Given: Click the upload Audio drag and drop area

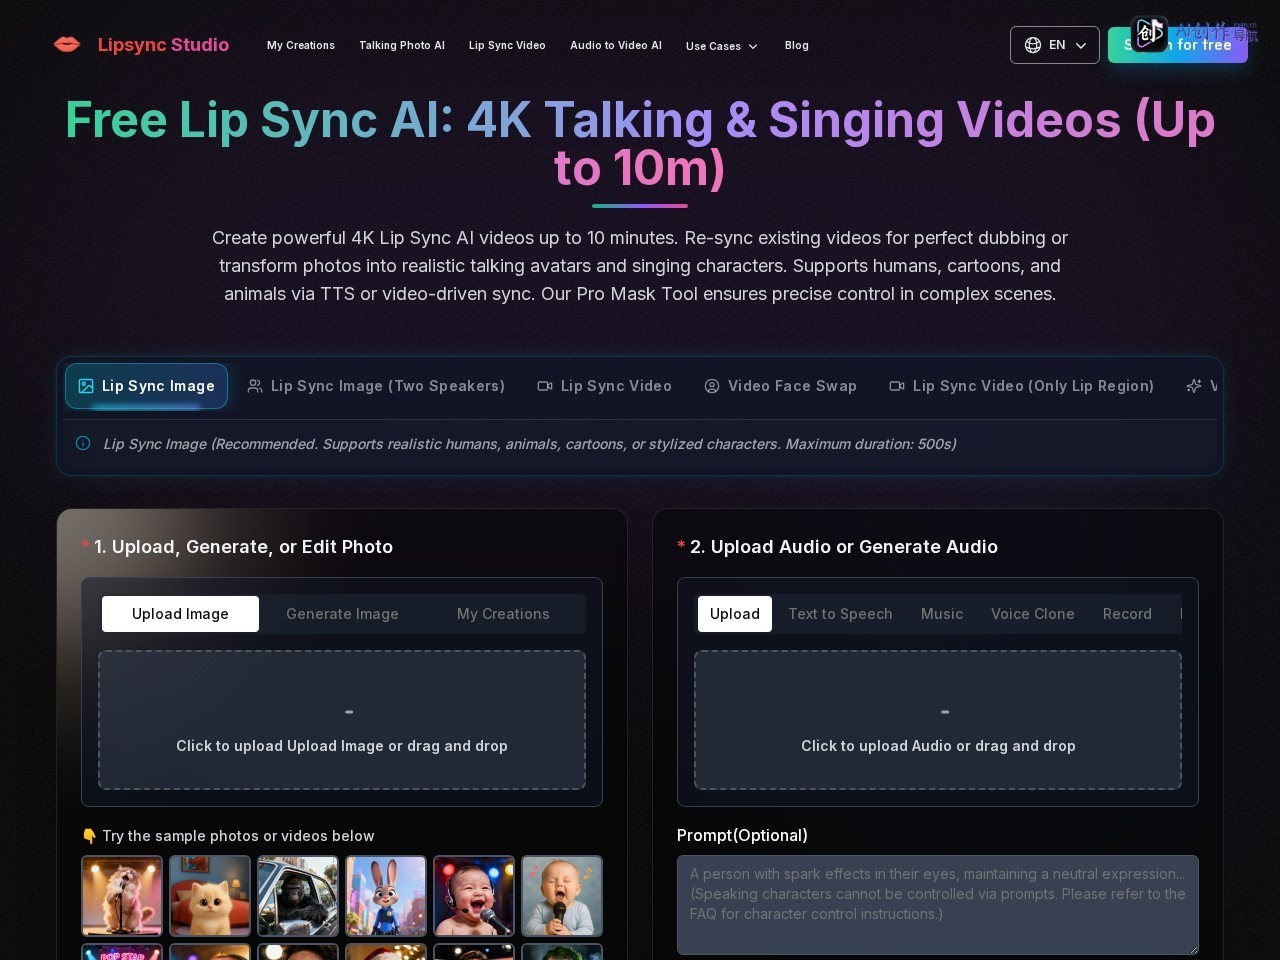Looking at the screenshot, I should tap(938, 720).
